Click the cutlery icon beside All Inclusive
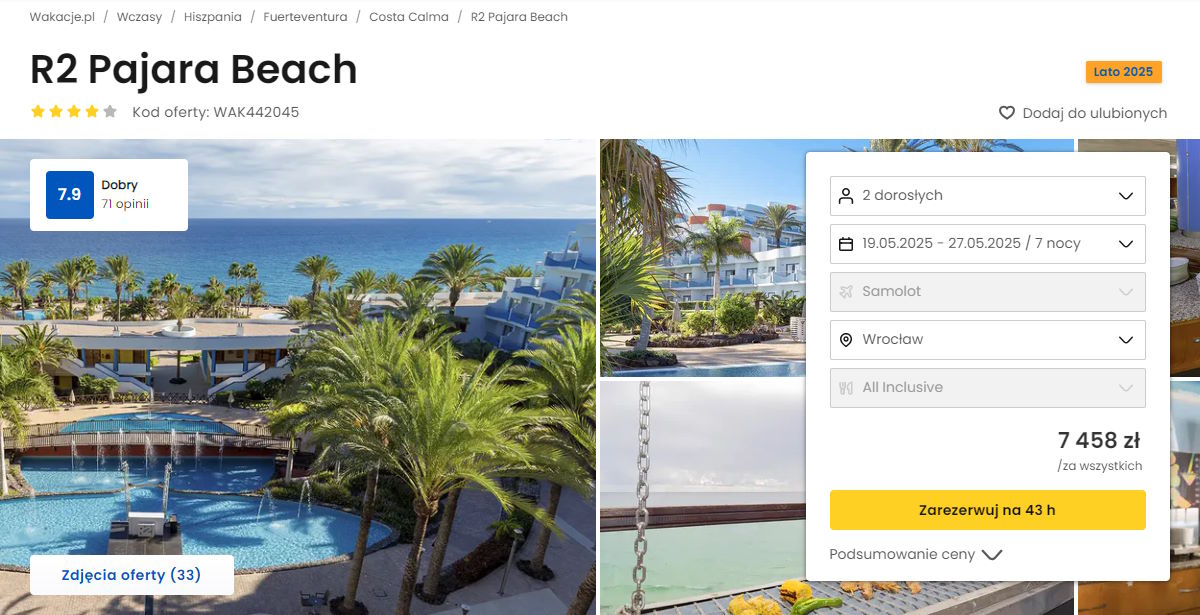 click(846, 388)
